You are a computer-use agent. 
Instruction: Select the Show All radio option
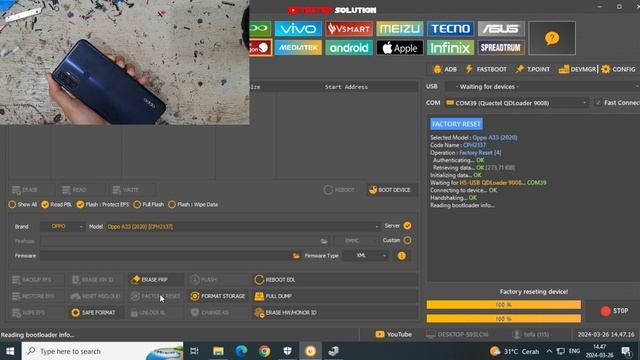click(x=23, y=204)
